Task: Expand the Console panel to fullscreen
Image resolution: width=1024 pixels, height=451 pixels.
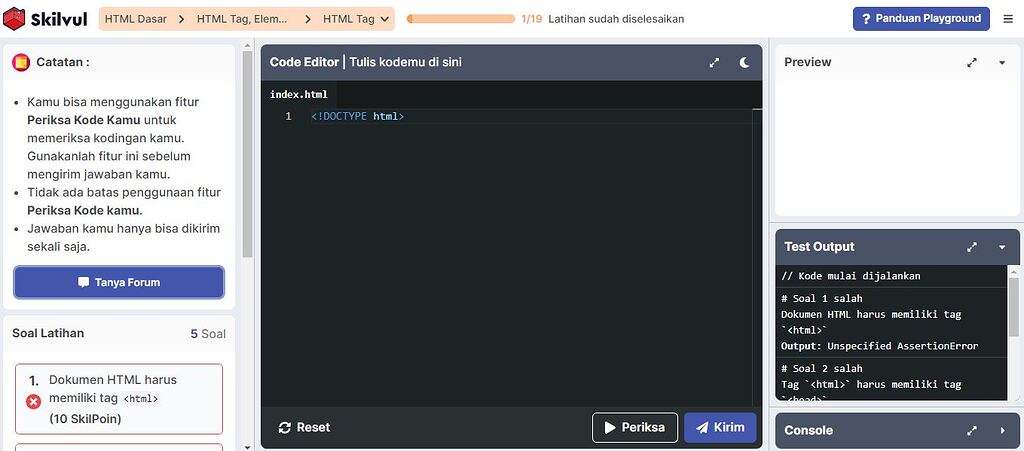Action: pos(972,431)
